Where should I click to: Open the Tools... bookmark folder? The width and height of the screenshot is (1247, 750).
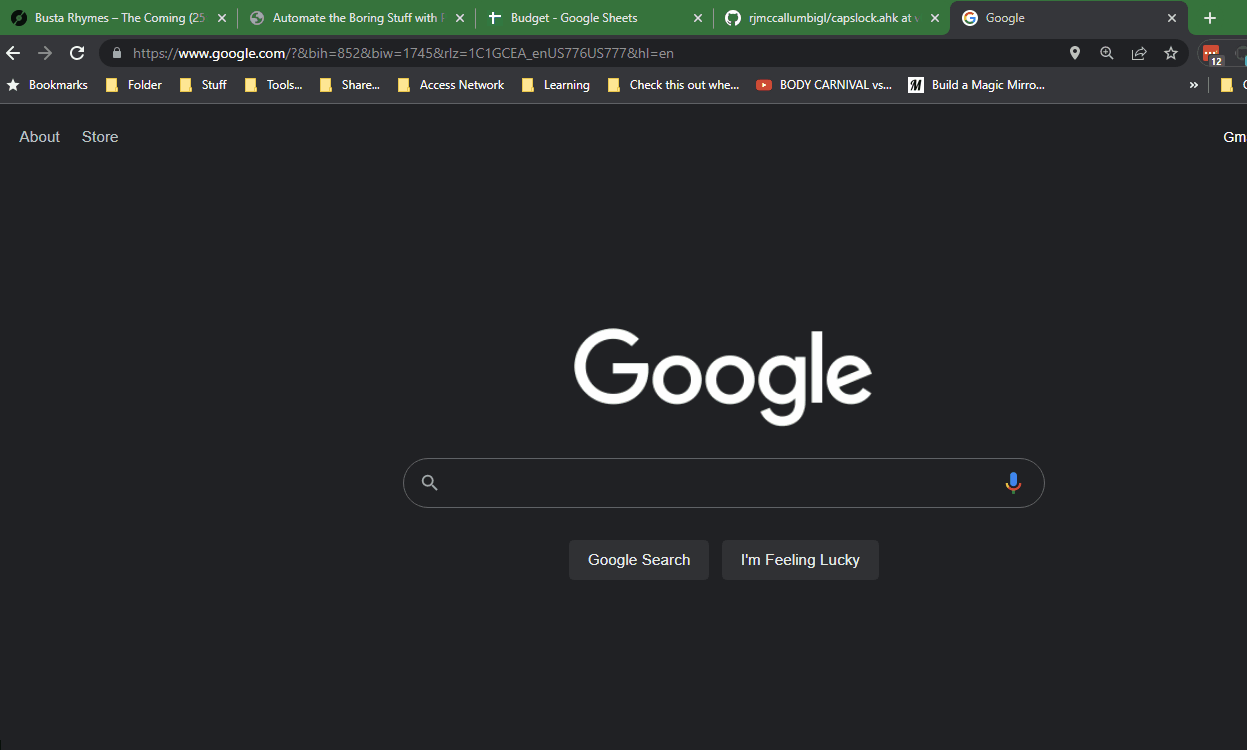273,85
